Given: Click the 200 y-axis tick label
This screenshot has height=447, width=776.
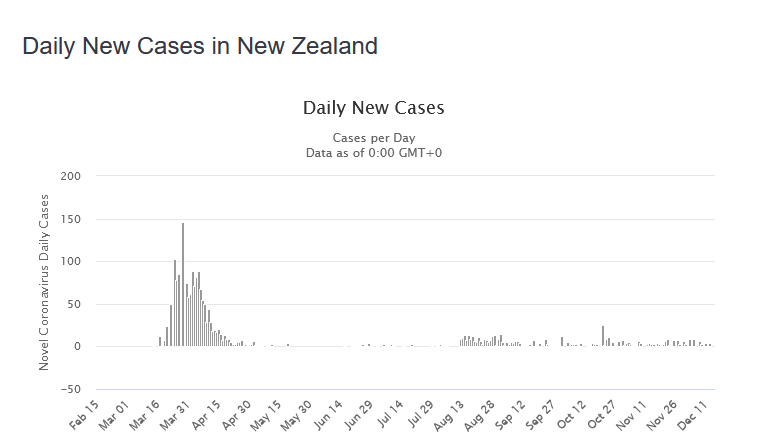Looking at the screenshot, I should click(71, 177).
